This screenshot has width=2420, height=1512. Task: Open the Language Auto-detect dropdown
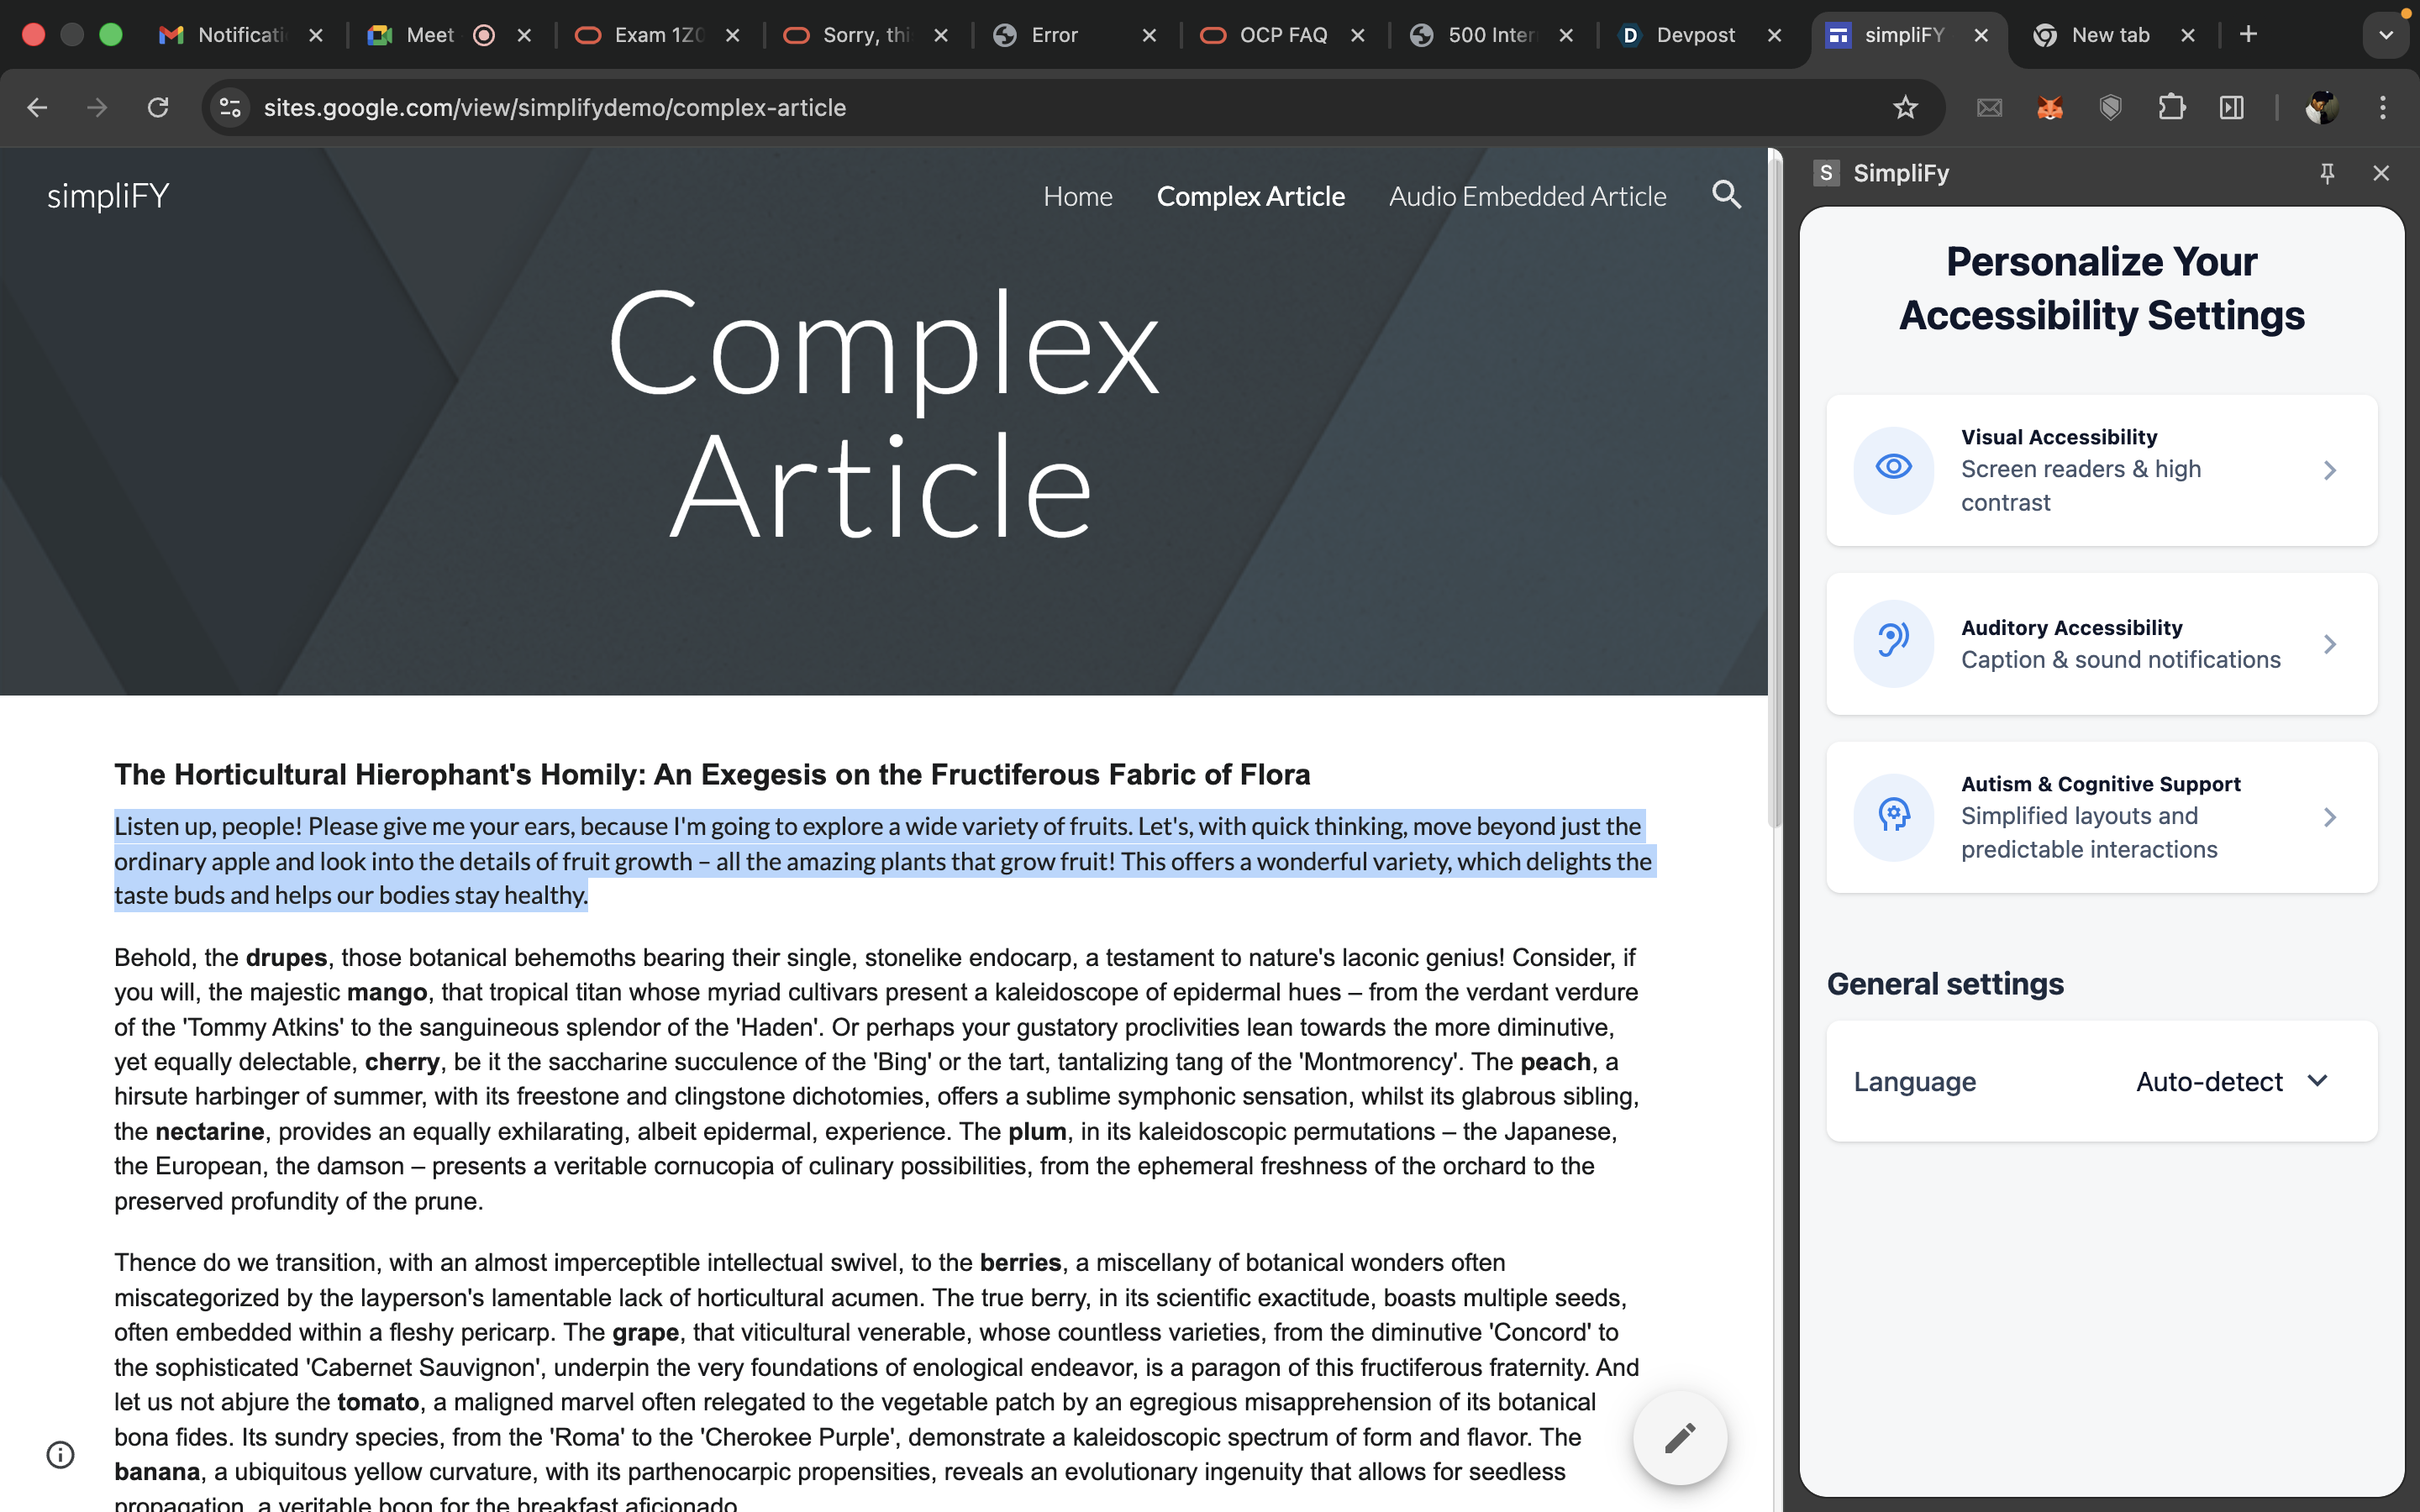(2231, 1081)
